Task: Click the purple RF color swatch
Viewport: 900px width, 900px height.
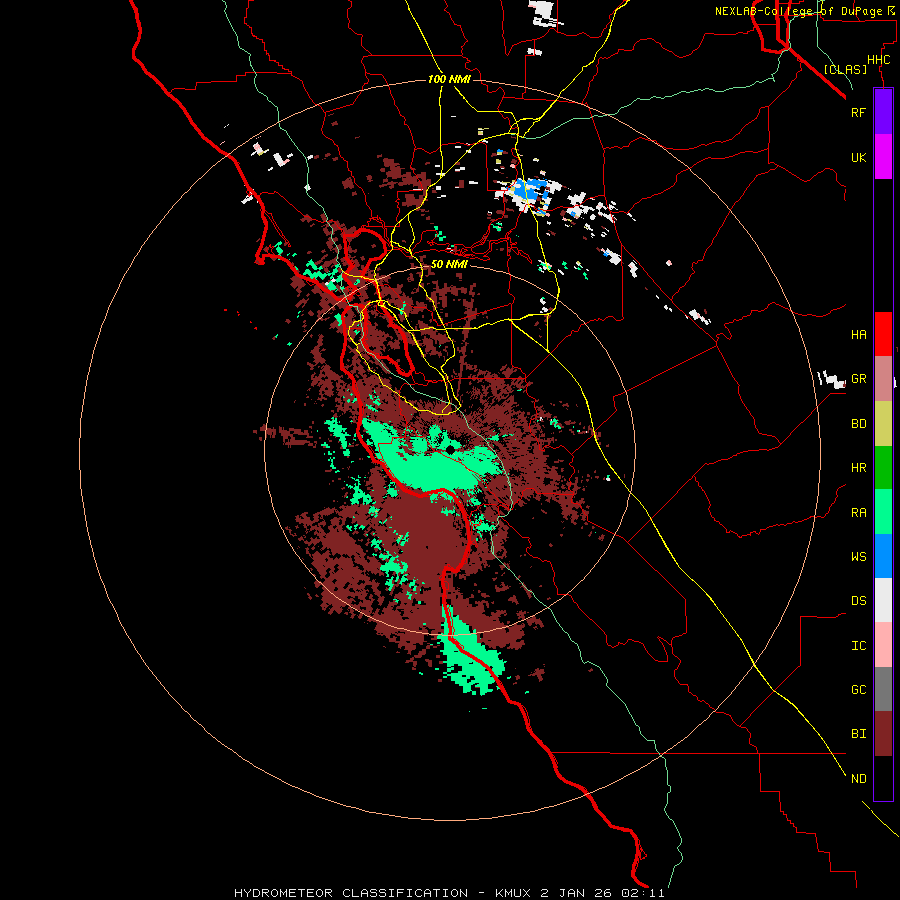Action: tap(883, 112)
